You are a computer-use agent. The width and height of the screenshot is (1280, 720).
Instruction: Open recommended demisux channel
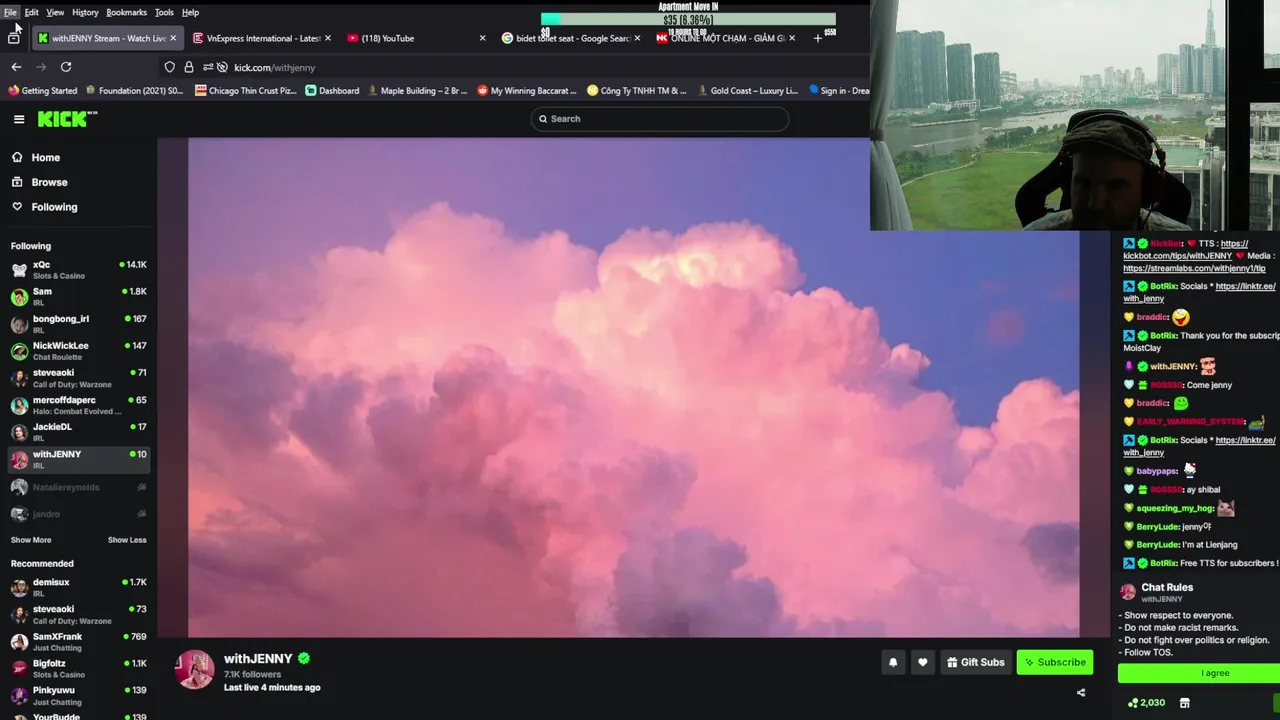[x=78, y=586]
